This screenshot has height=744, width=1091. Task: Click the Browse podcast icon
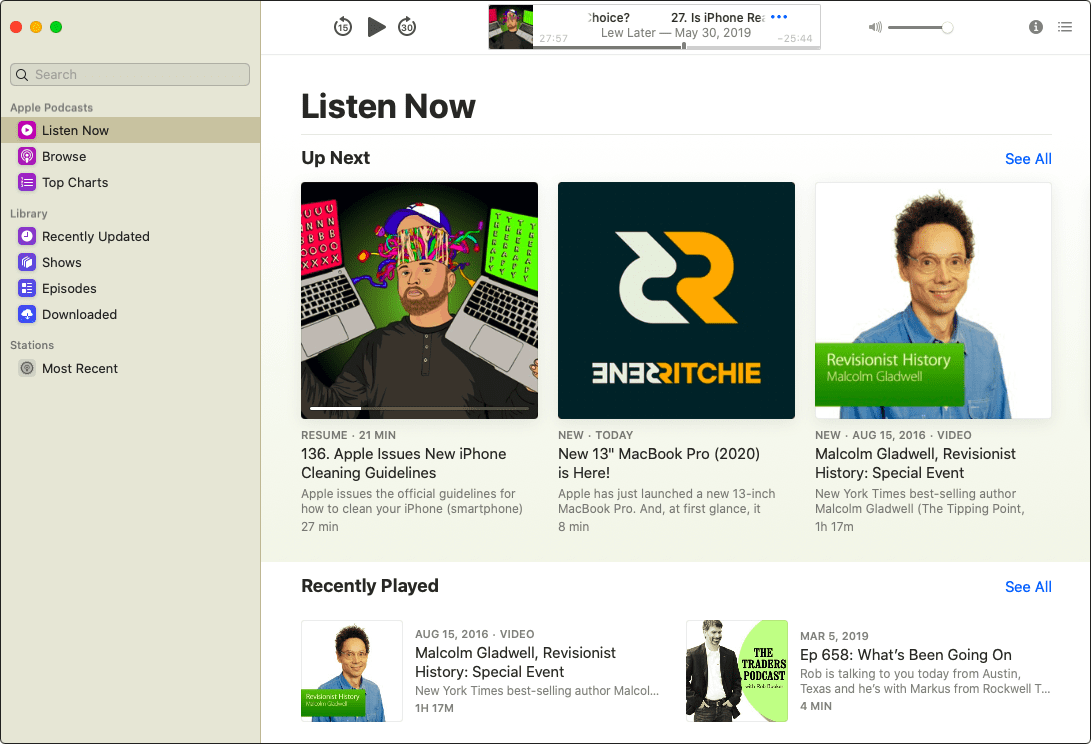pos(26,157)
